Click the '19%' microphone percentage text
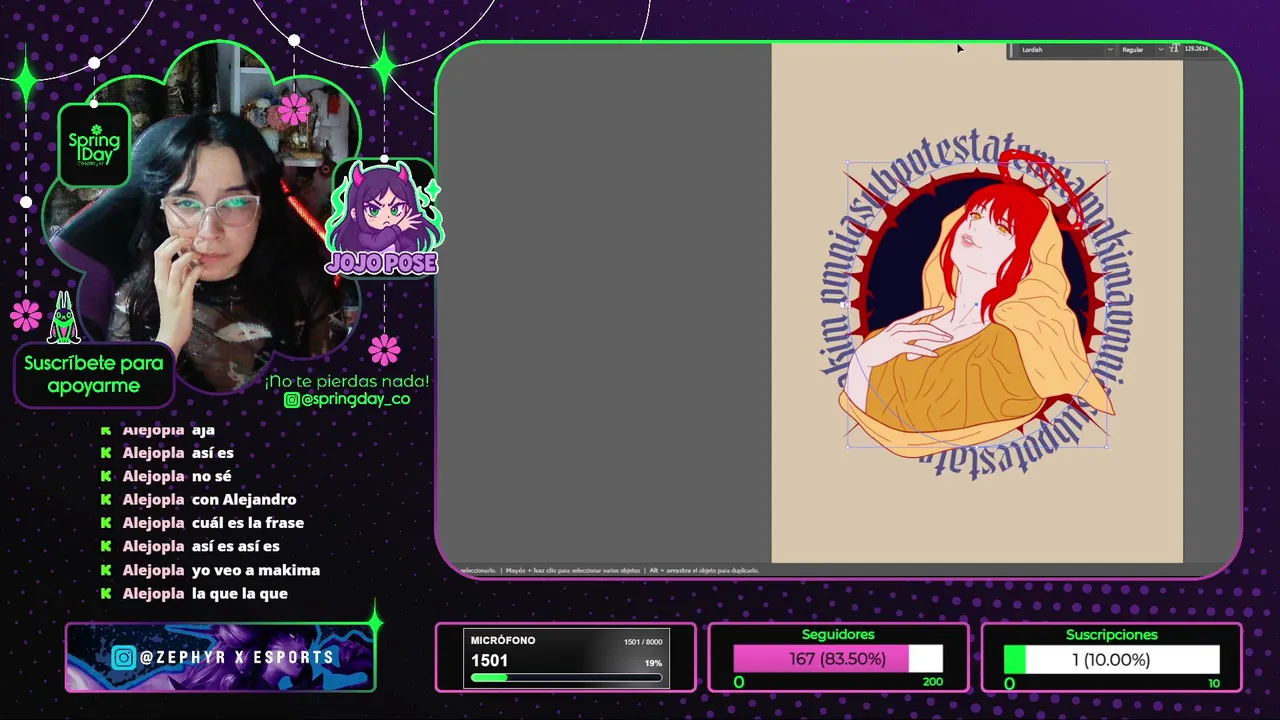This screenshot has width=1280, height=720. [653, 663]
